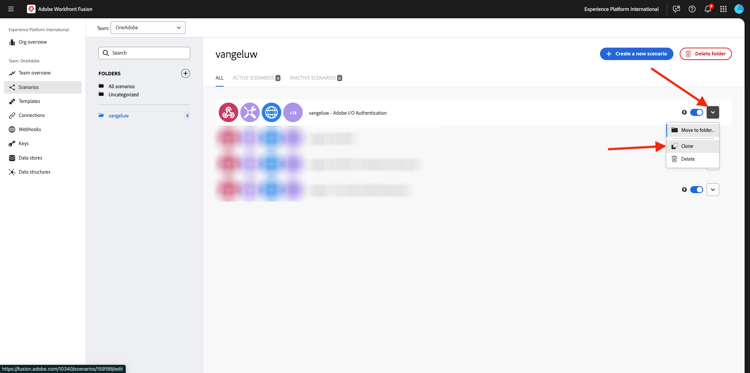Open the Team OneAdobe dropdown
The height and width of the screenshot is (373, 750).
coord(148,28)
